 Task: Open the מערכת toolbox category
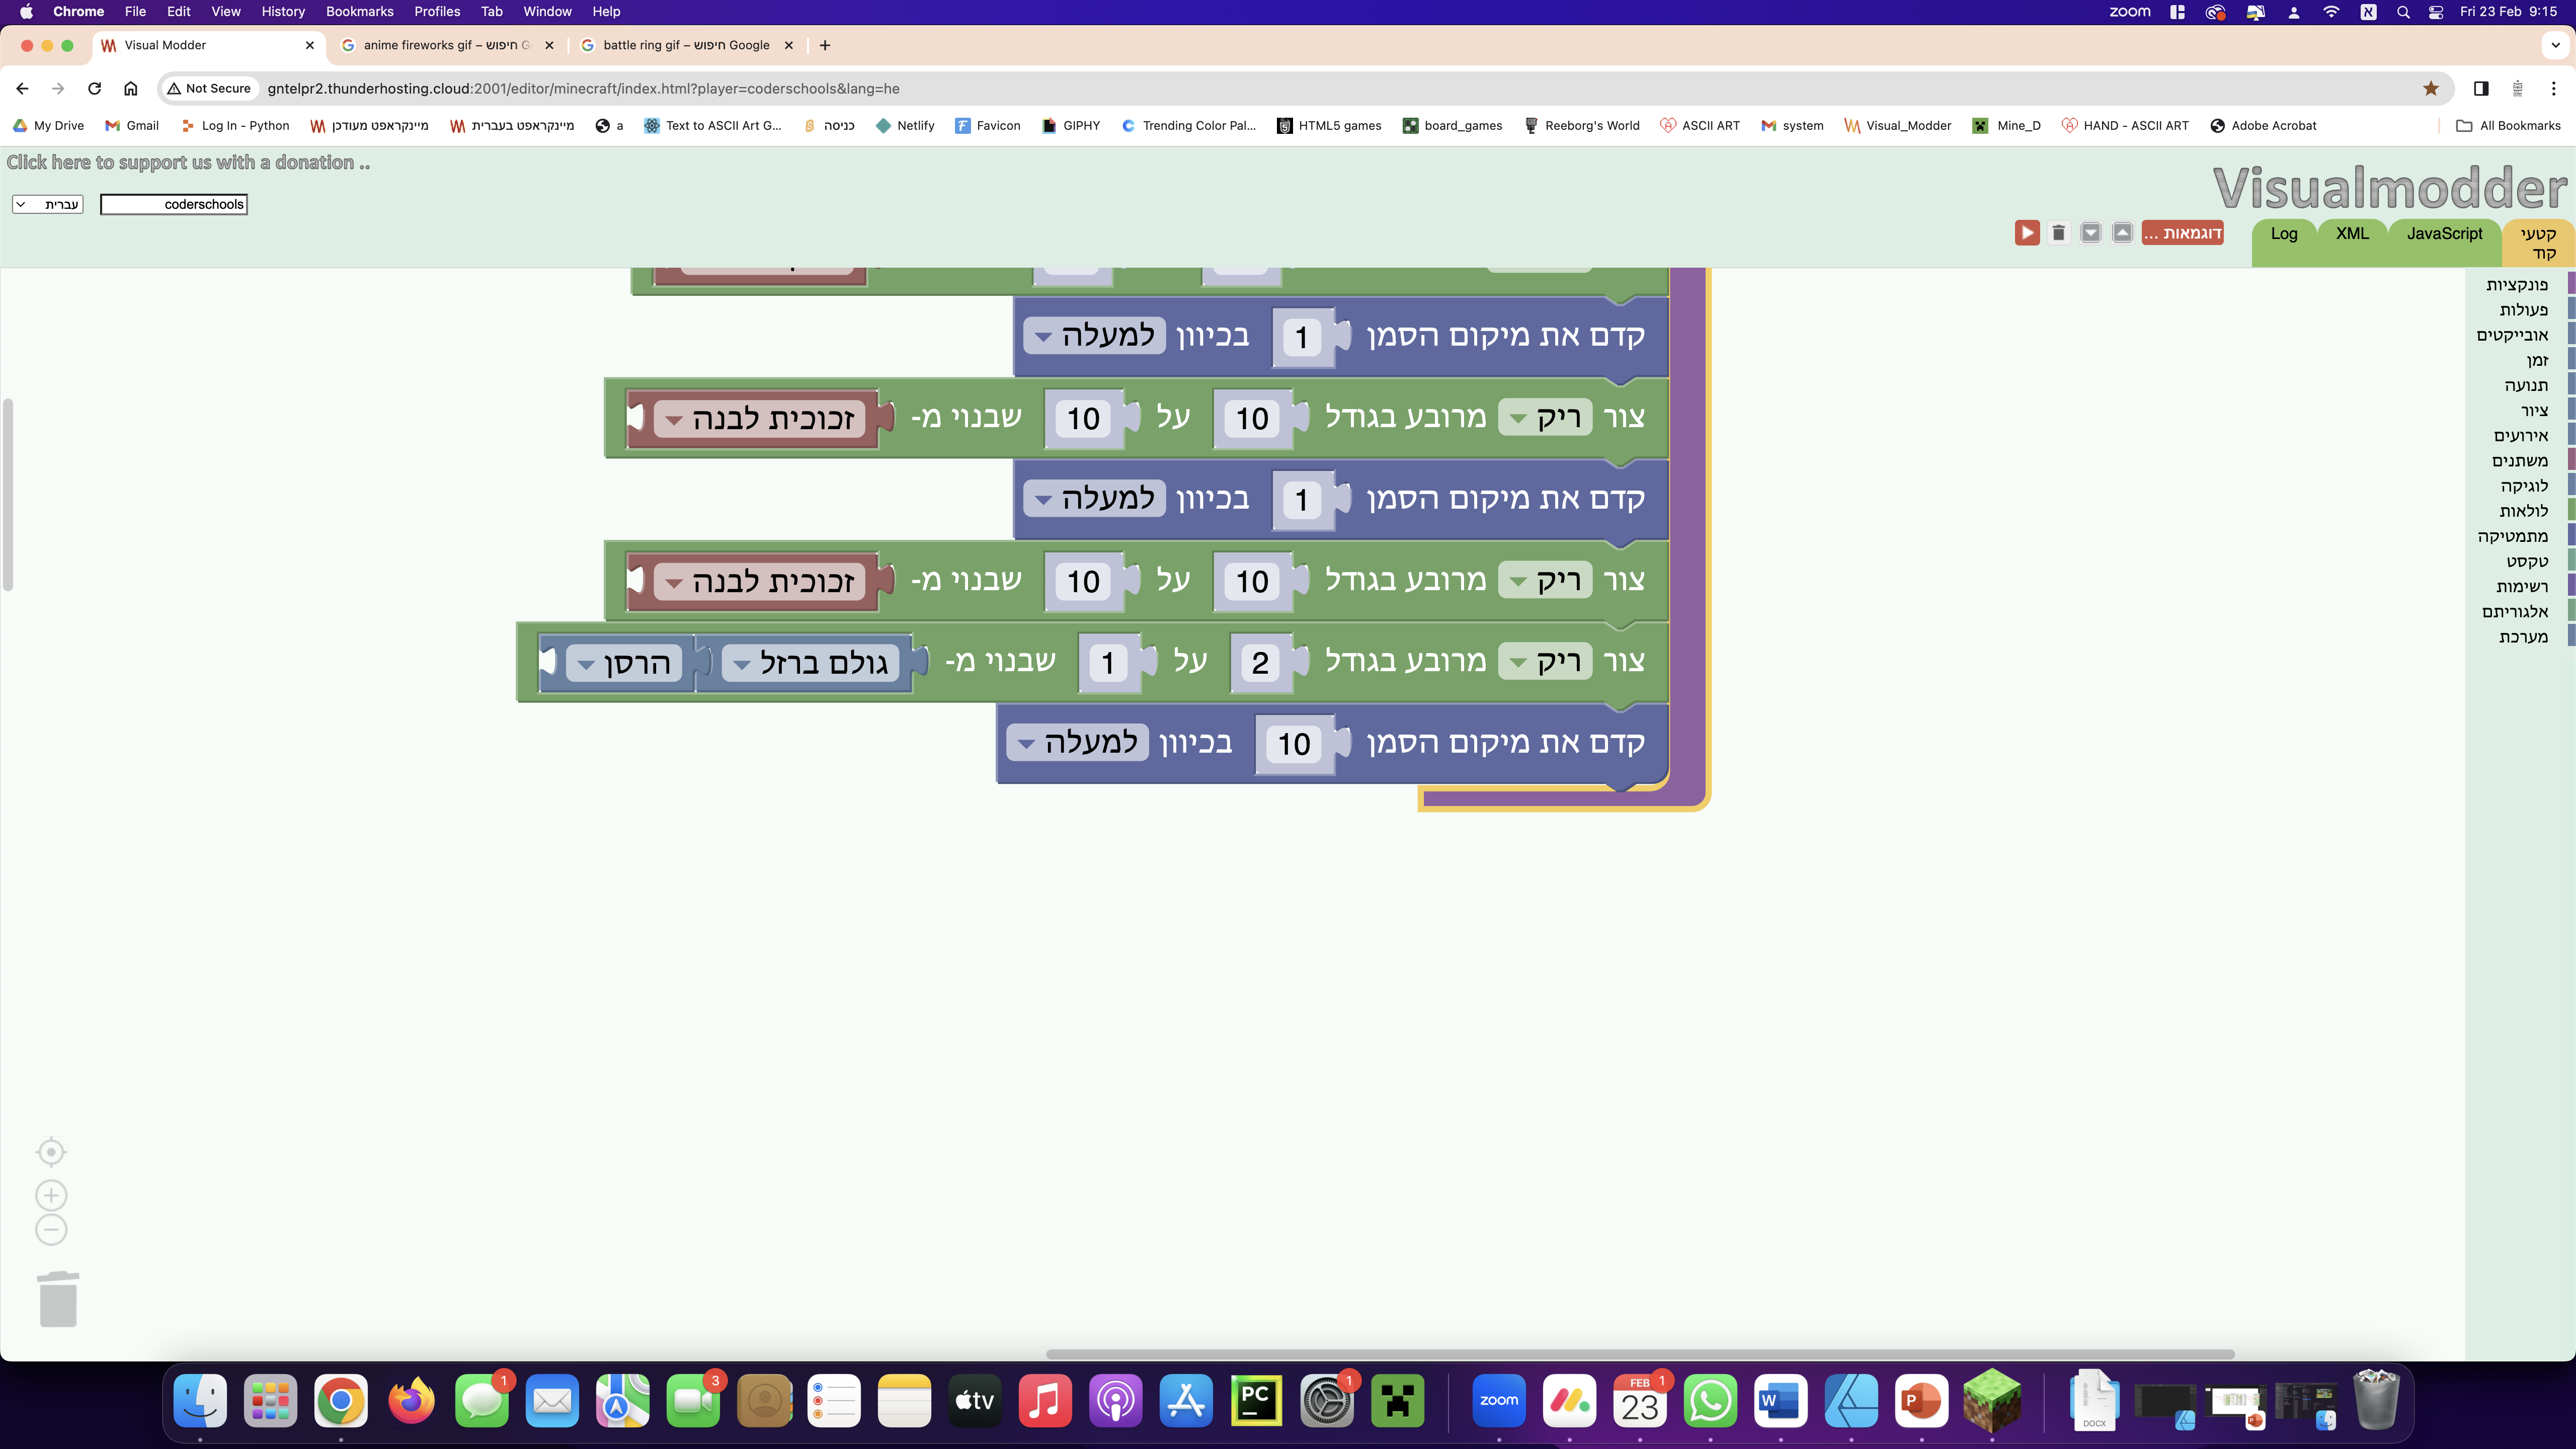pyautogui.click(x=2523, y=637)
